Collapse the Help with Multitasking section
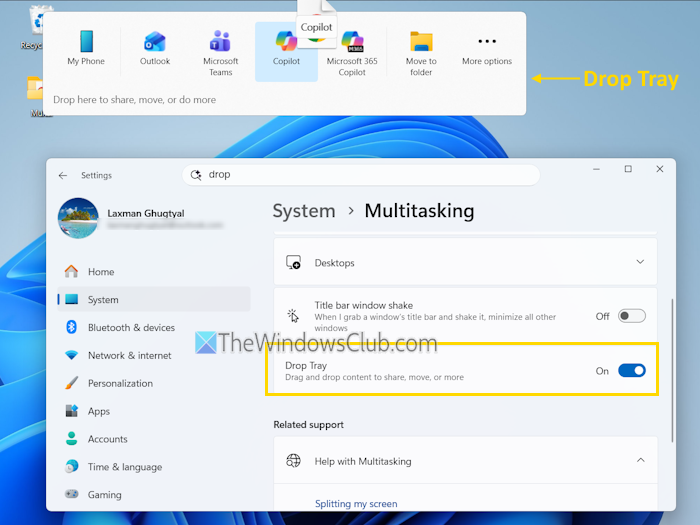The height and width of the screenshot is (525, 700). click(640, 460)
